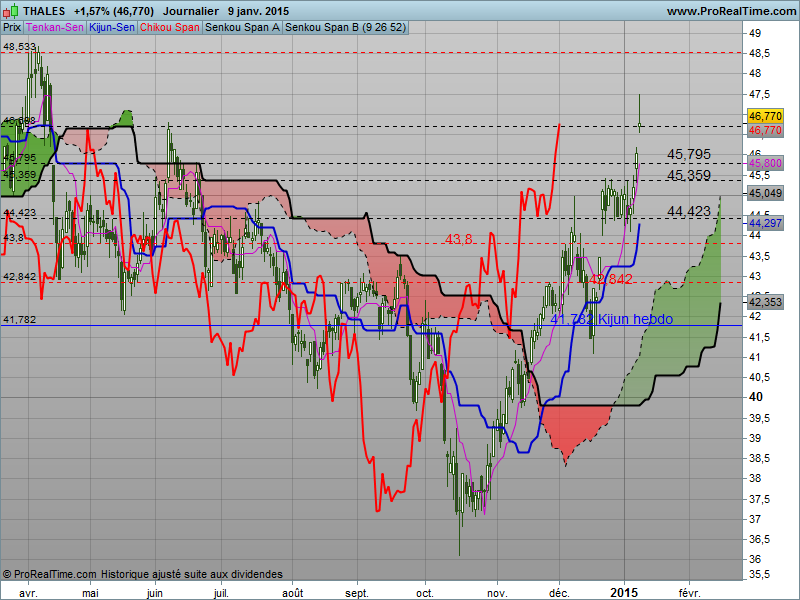Image resolution: width=800 pixels, height=600 pixels.
Task: Click the yellow 46,770 price tag
Action: tap(765, 116)
